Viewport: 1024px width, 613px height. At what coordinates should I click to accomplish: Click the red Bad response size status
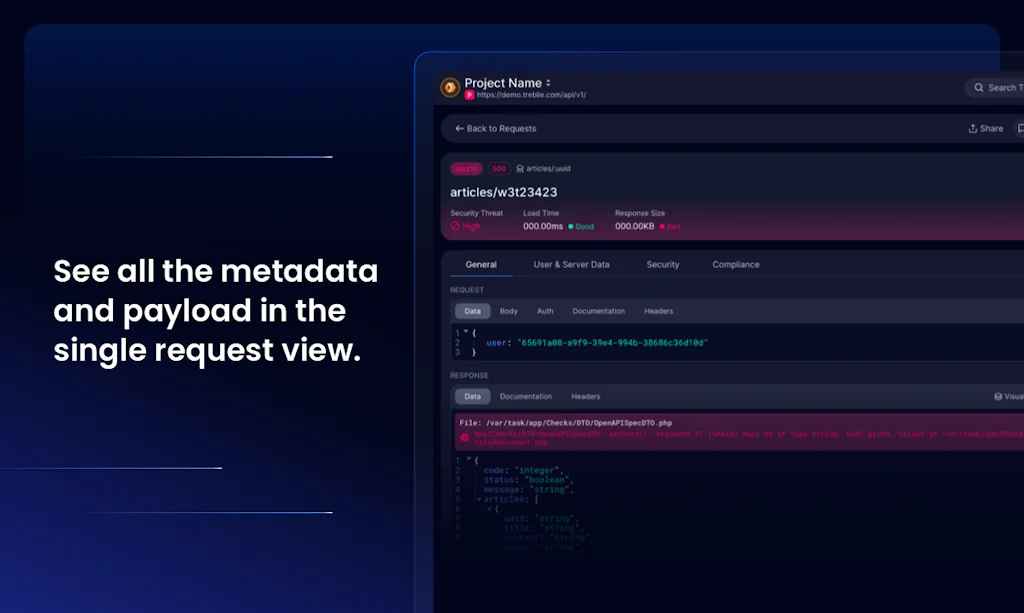(x=670, y=227)
